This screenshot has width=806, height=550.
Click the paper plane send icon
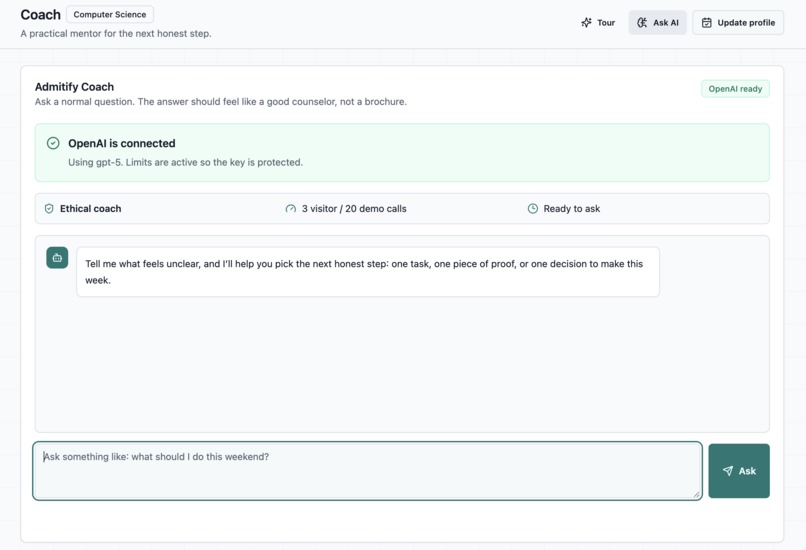tap(728, 471)
